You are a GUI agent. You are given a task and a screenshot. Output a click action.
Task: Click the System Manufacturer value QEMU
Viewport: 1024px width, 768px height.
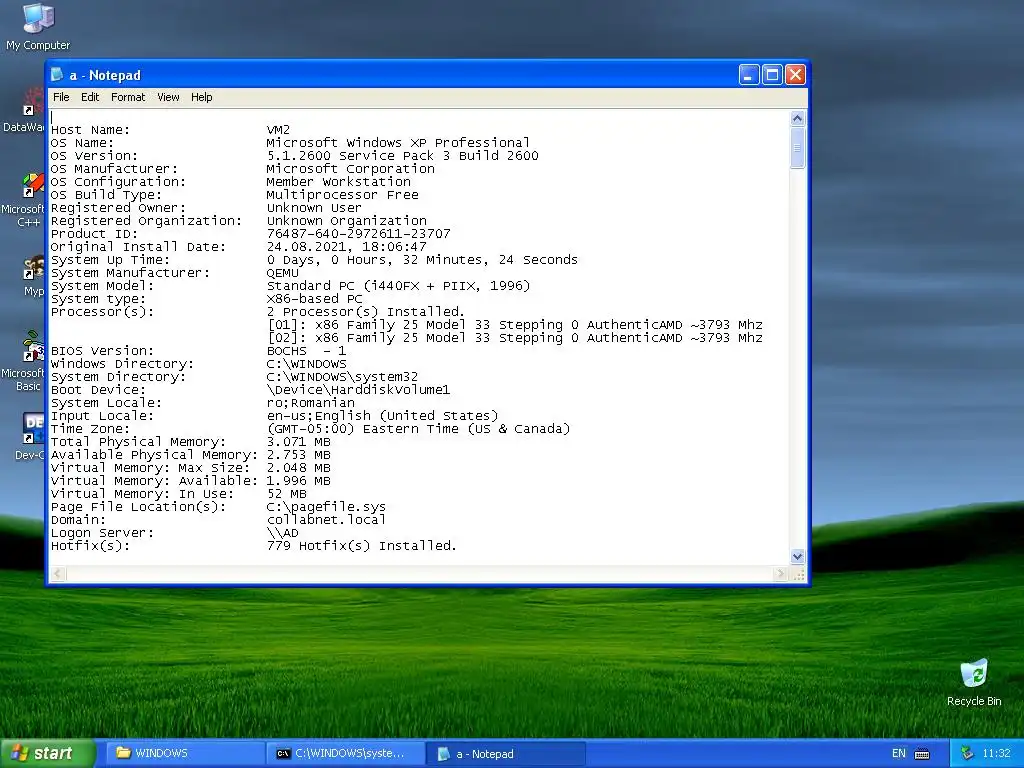point(283,273)
